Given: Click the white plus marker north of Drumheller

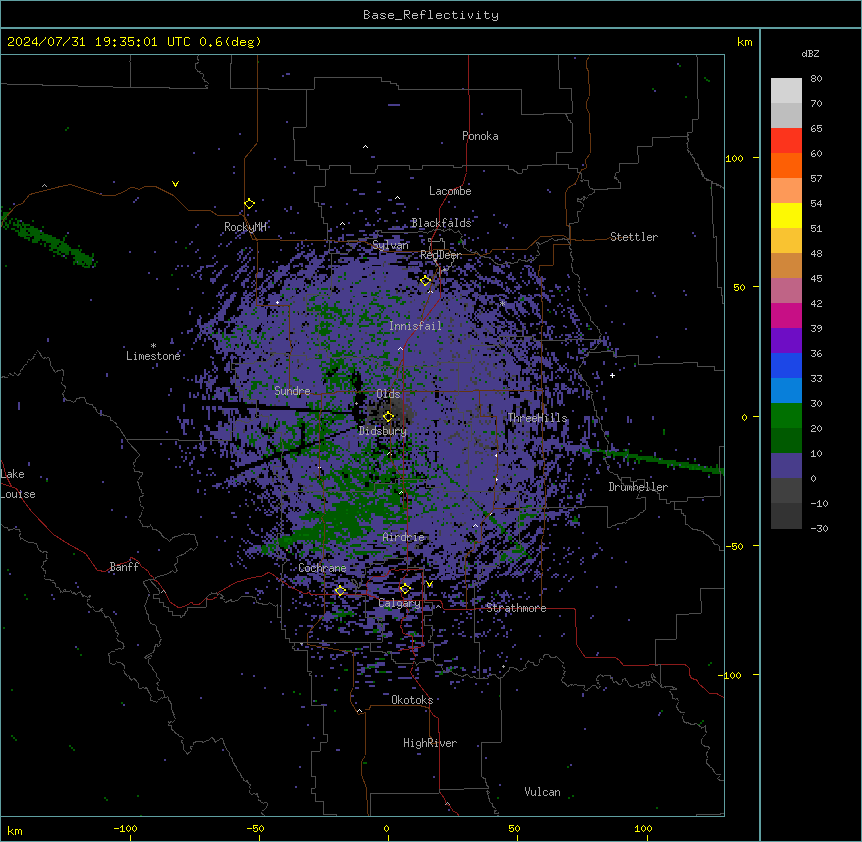Looking at the screenshot, I should point(612,375).
